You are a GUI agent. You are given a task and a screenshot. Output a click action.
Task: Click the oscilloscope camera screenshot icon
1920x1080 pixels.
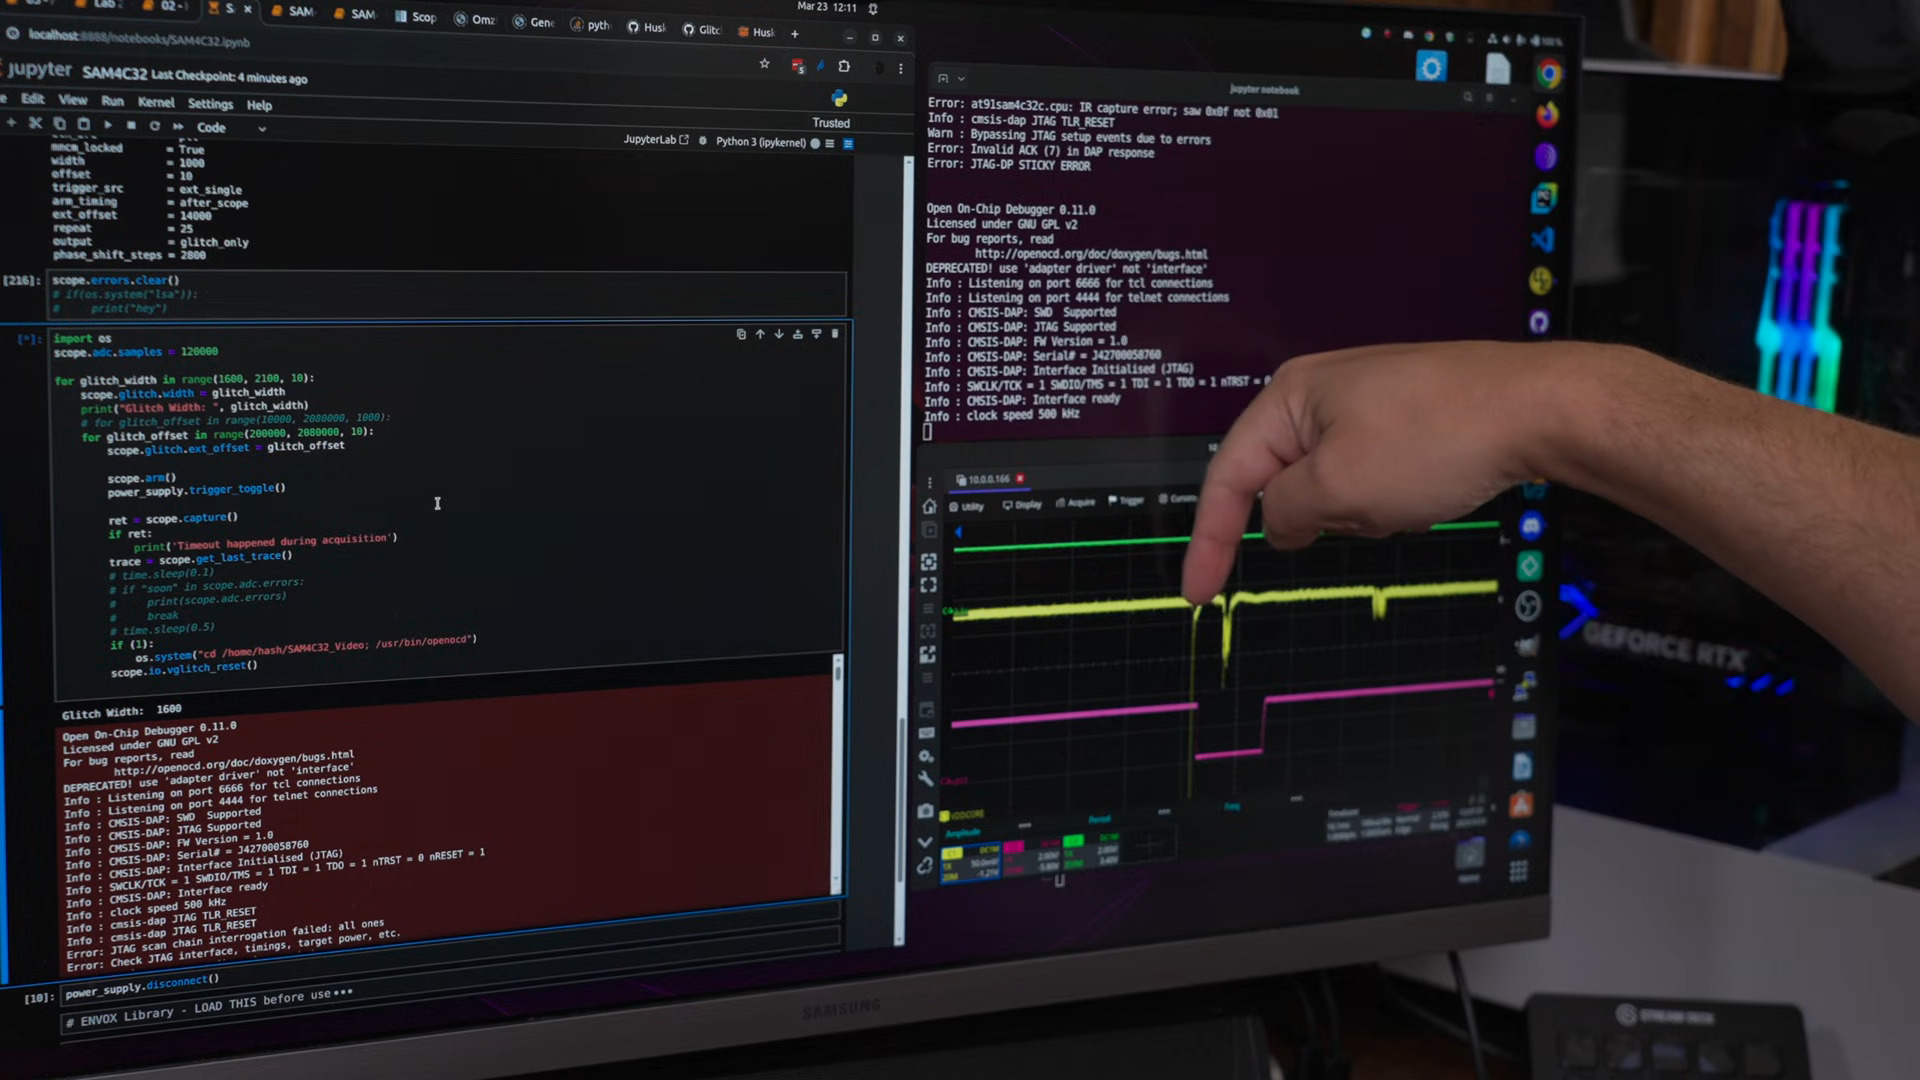click(926, 811)
